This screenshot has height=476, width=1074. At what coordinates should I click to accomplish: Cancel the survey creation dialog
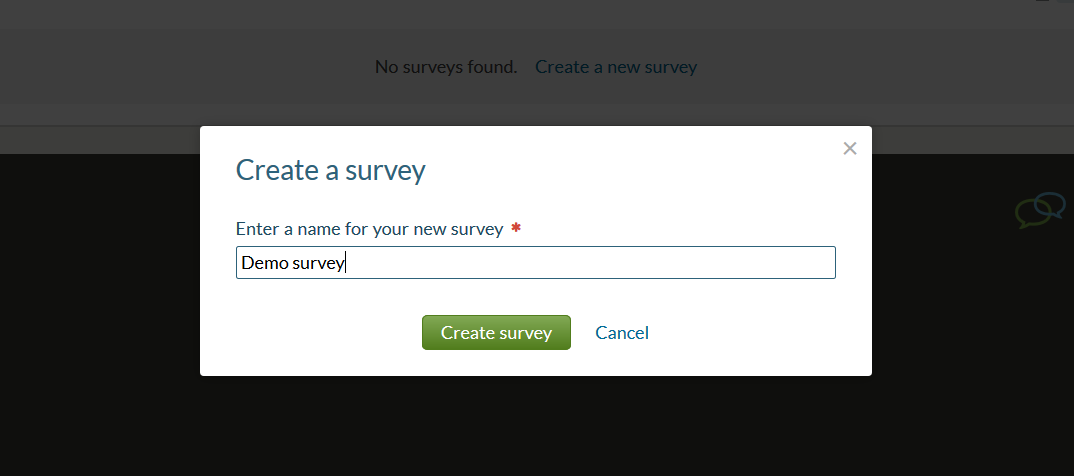point(621,332)
